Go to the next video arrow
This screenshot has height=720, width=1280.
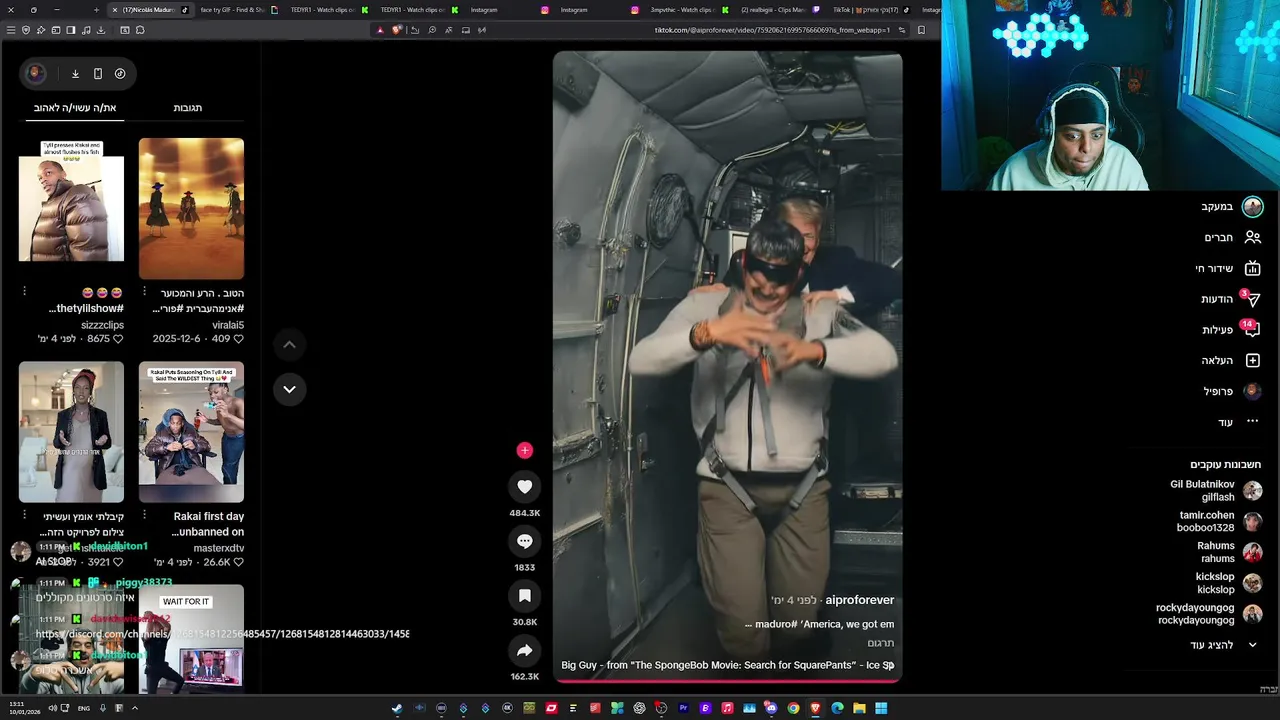[x=289, y=389]
